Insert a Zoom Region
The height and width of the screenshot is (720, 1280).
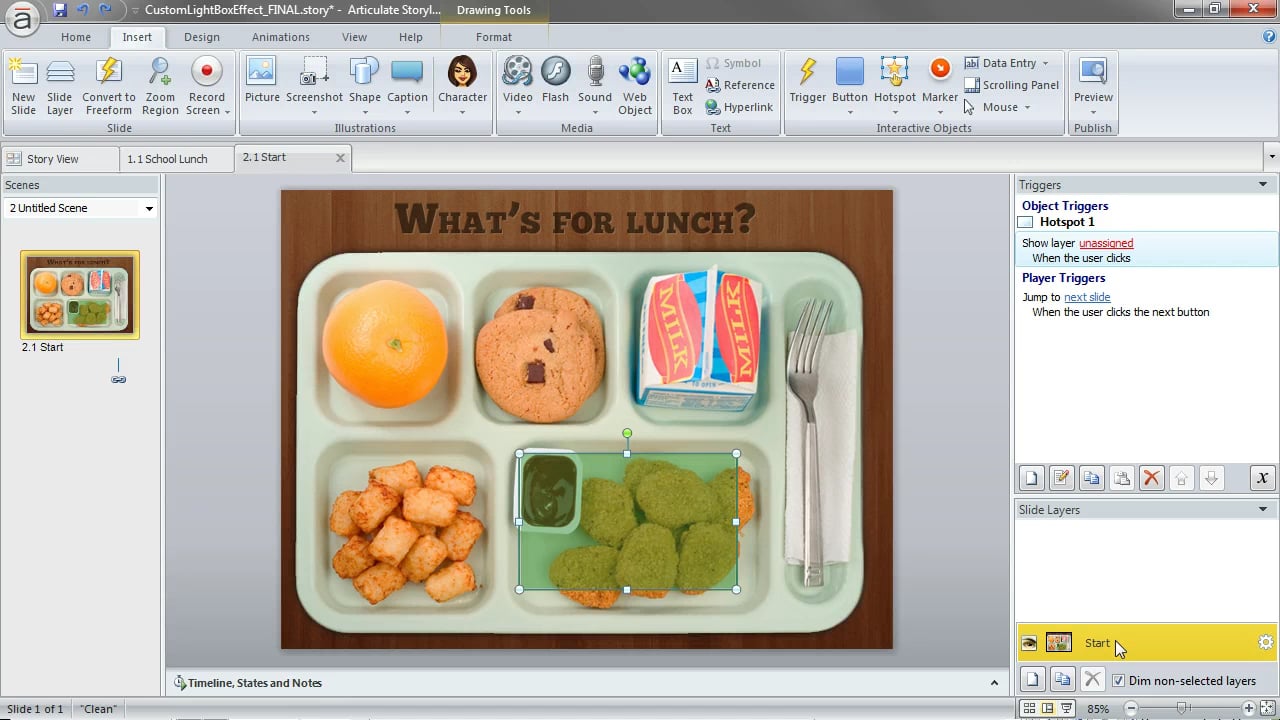[x=160, y=87]
